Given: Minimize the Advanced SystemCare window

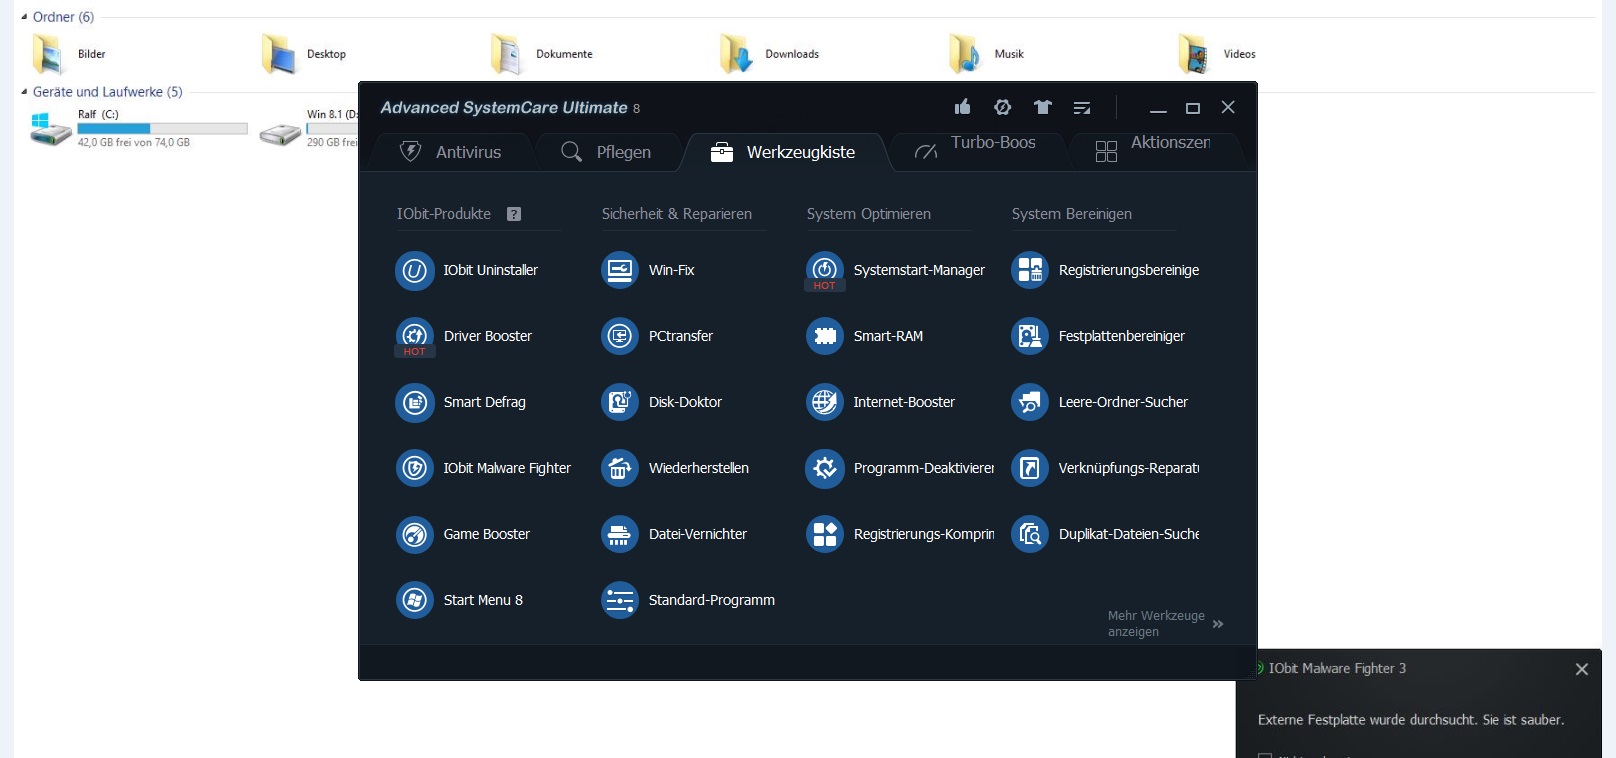Looking at the screenshot, I should (1158, 108).
